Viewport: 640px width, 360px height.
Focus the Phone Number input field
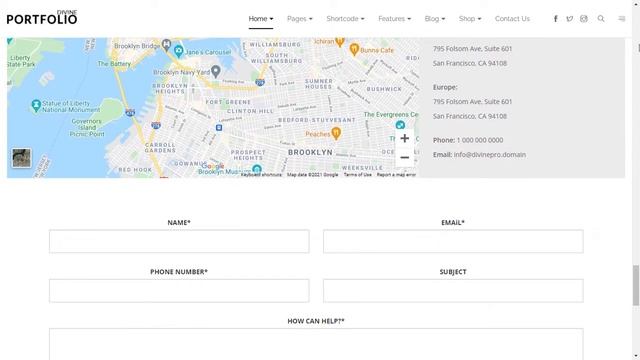[x=179, y=291]
